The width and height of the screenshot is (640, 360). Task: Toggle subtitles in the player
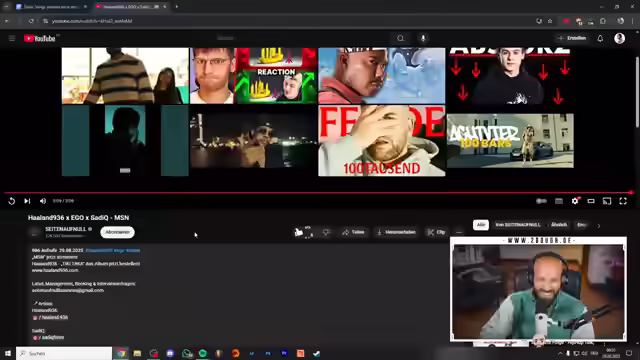[559, 201]
